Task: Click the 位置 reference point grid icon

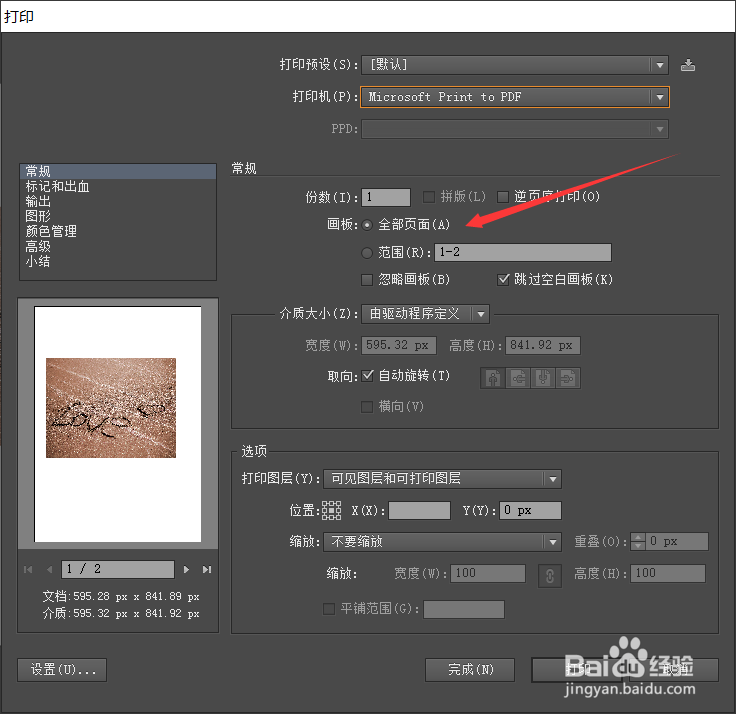Action: point(331,510)
